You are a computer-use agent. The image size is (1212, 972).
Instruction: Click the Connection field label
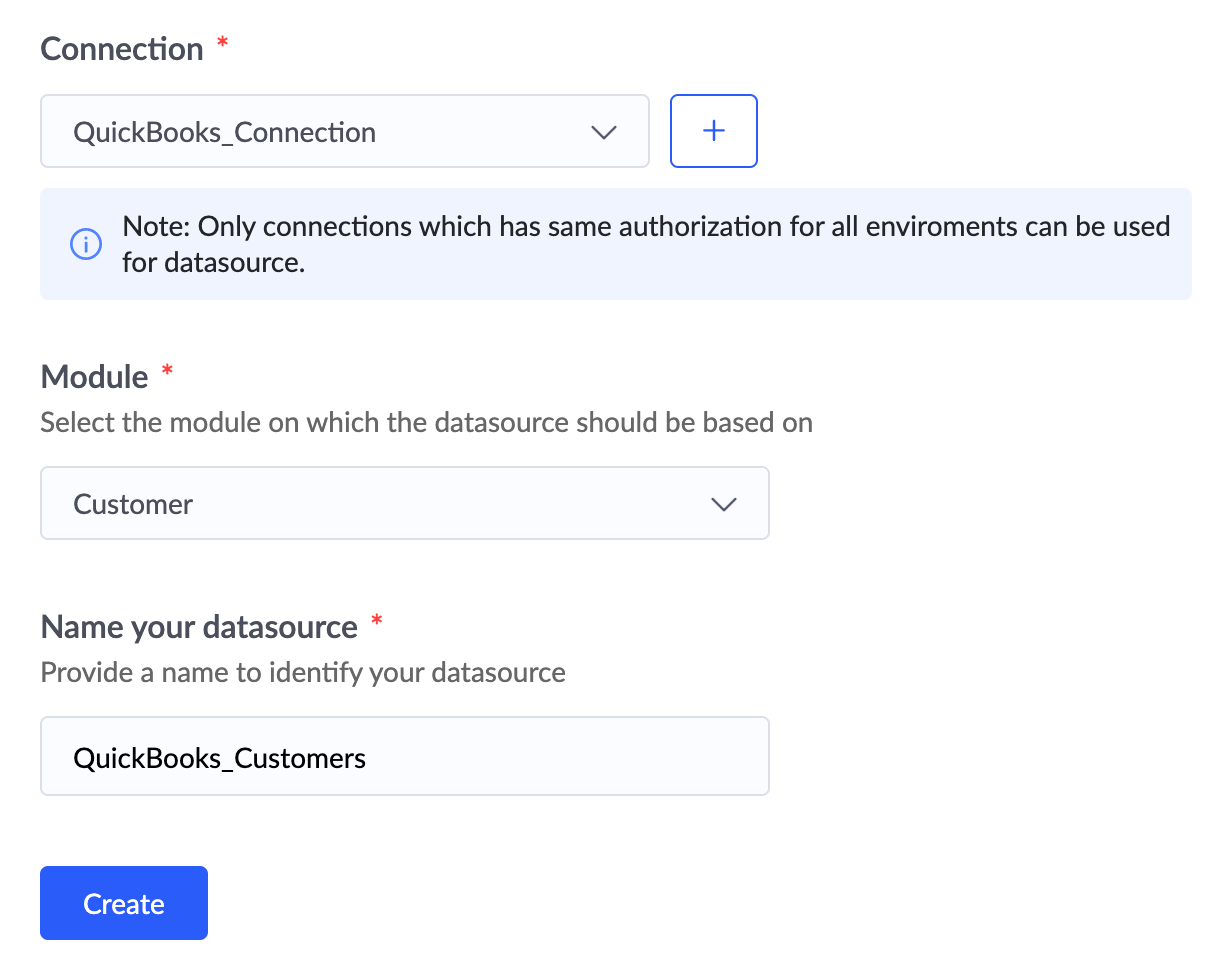click(121, 49)
